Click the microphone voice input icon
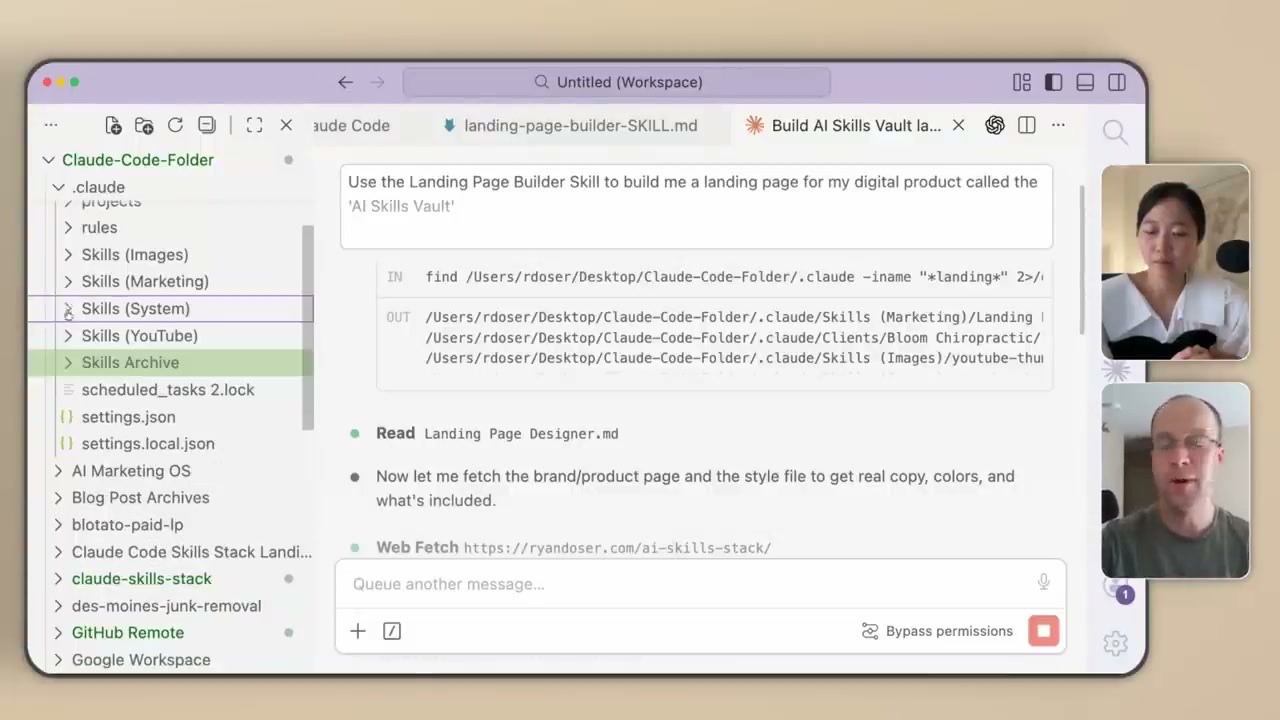The height and width of the screenshot is (720, 1280). click(x=1043, y=583)
